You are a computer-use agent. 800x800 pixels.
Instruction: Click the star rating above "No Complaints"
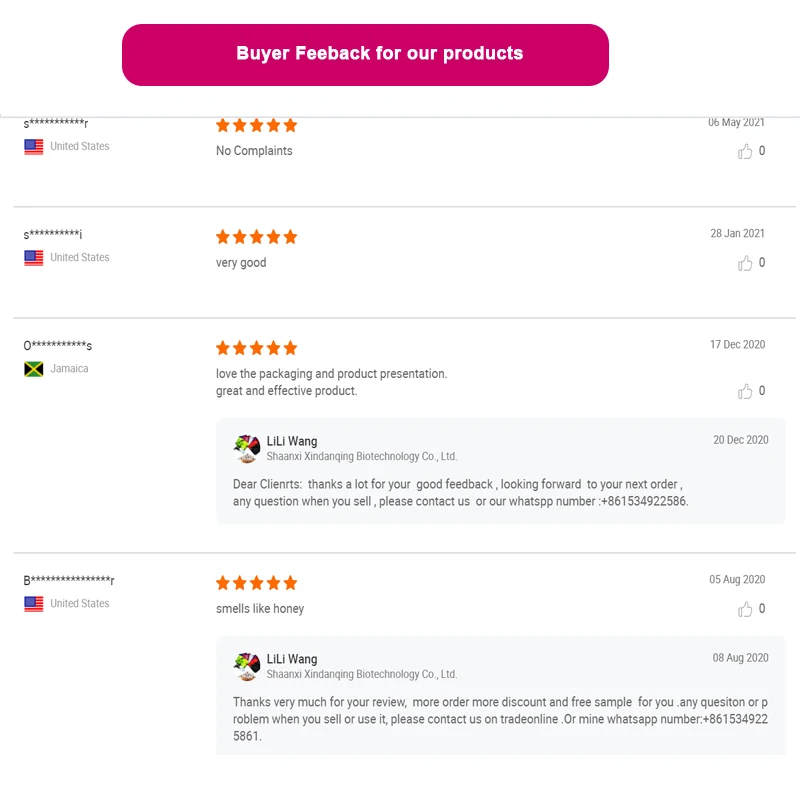[257, 125]
